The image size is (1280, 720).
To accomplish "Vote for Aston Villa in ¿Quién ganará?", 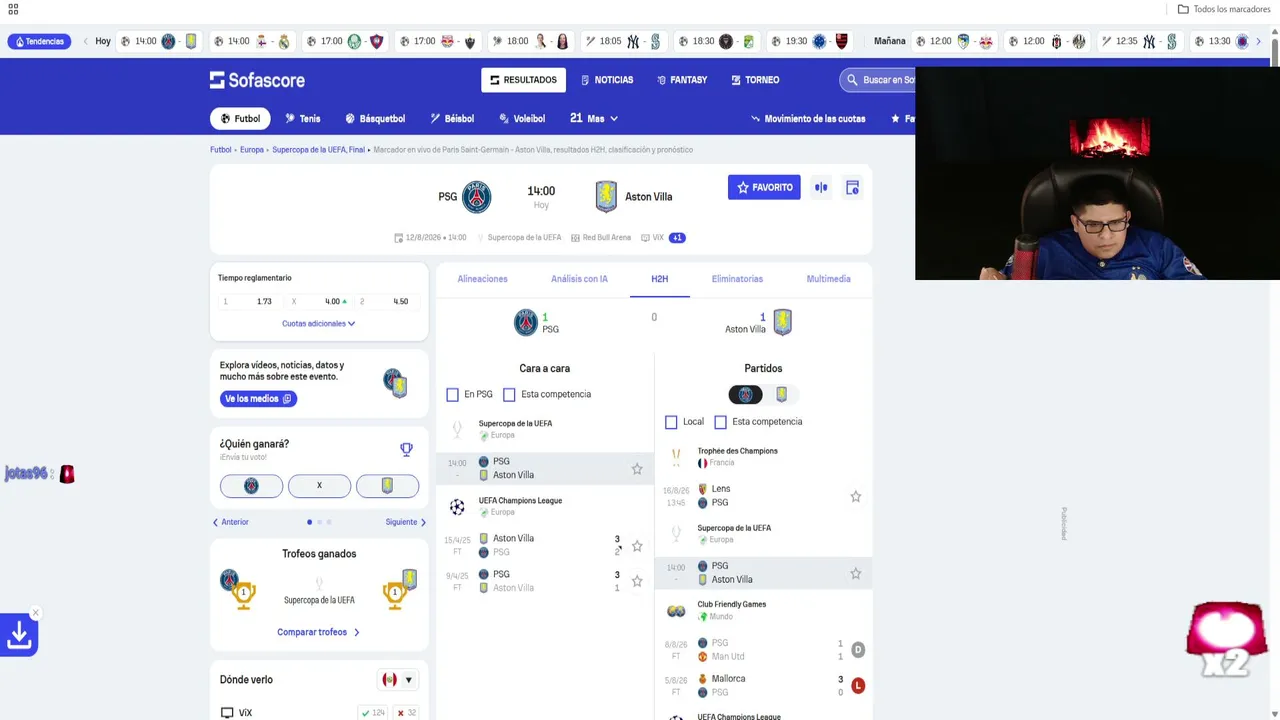I will point(387,486).
